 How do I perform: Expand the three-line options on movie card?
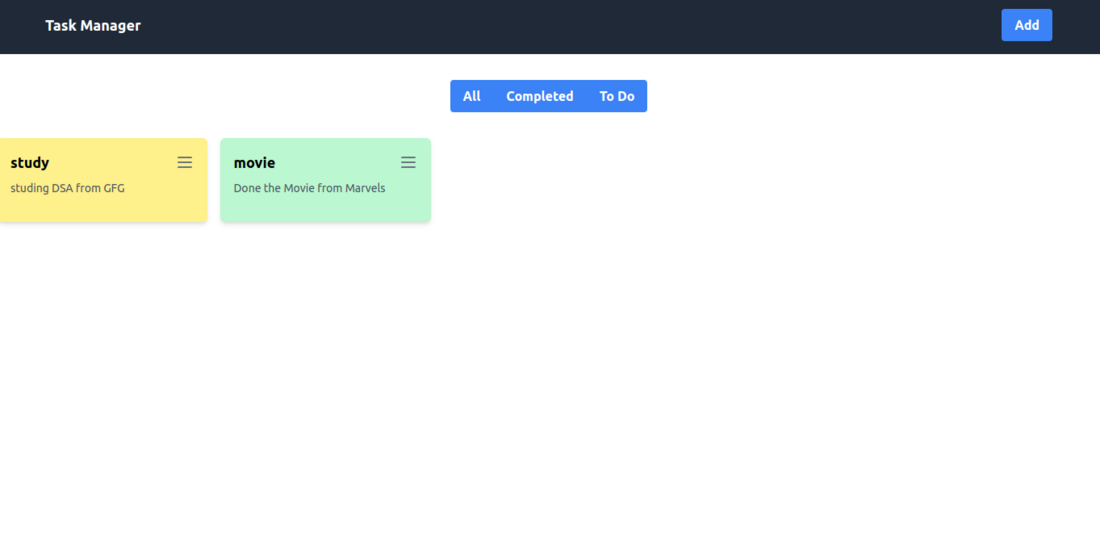(x=408, y=163)
